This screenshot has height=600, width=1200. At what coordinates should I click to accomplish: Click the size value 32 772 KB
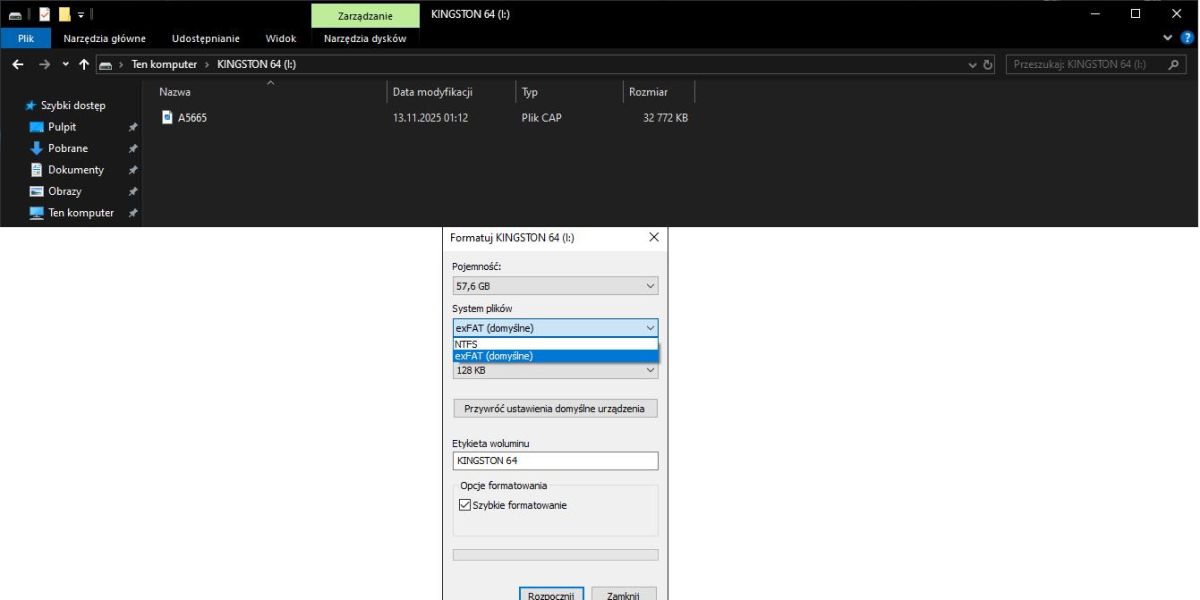pyautogui.click(x=665, y=118)
